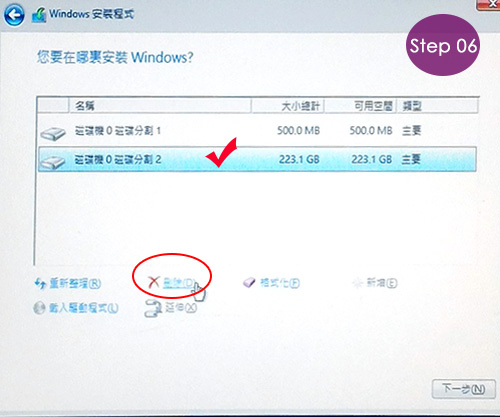Click the load driver disc icon
500x417 pixels.
[x=39, y=308]
